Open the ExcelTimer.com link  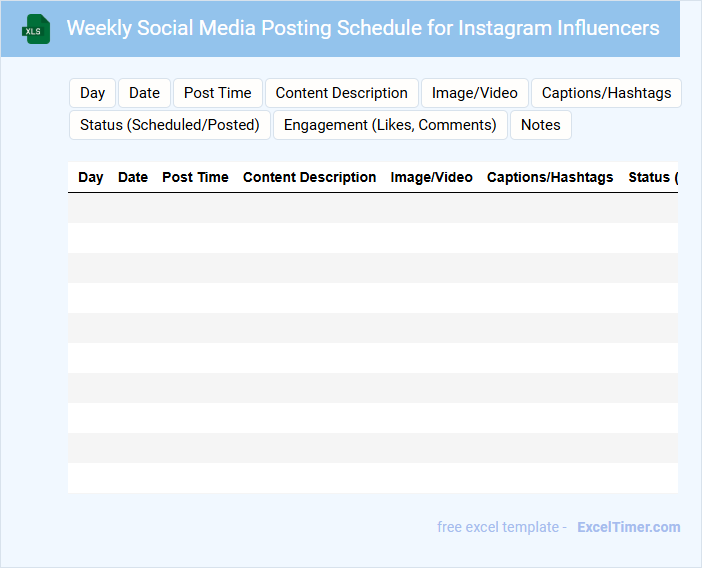coord(628,527)
